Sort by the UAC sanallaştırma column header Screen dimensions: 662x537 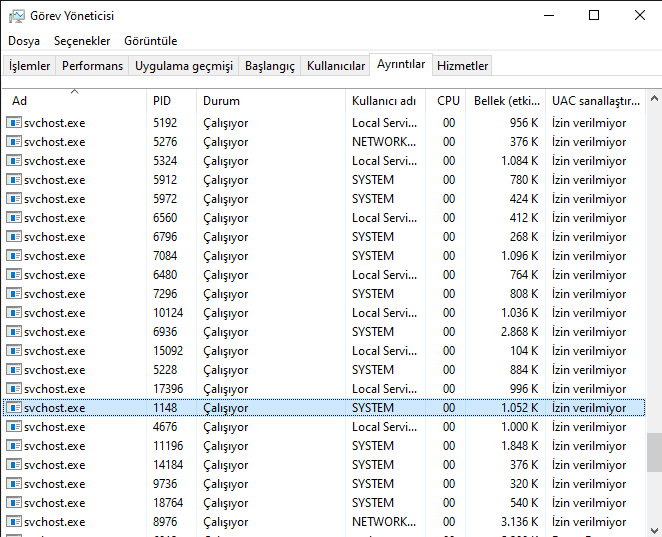(x=595, y=101)
